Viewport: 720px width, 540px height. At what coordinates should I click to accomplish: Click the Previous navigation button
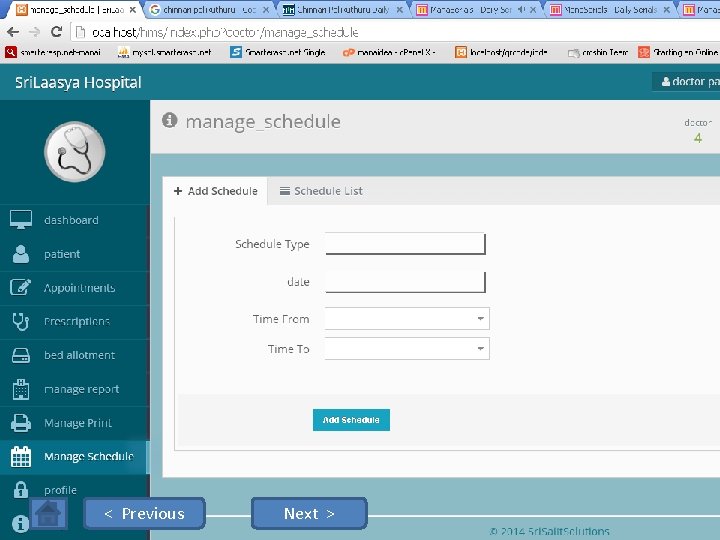(144, 513)
